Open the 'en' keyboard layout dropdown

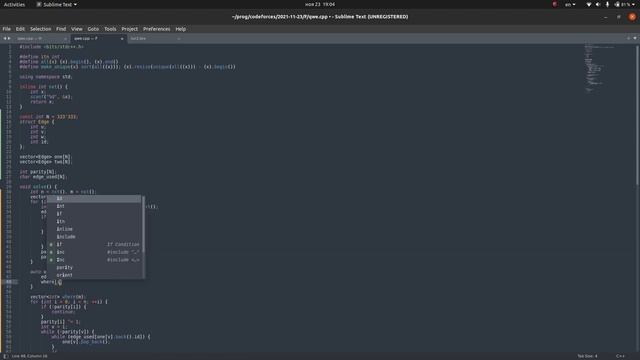[570, 4]
